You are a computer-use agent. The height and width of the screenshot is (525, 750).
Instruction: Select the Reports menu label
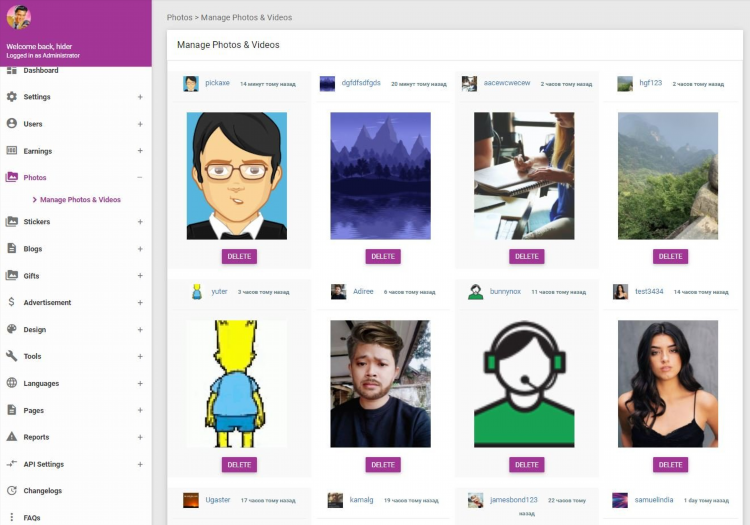(36, 437)
